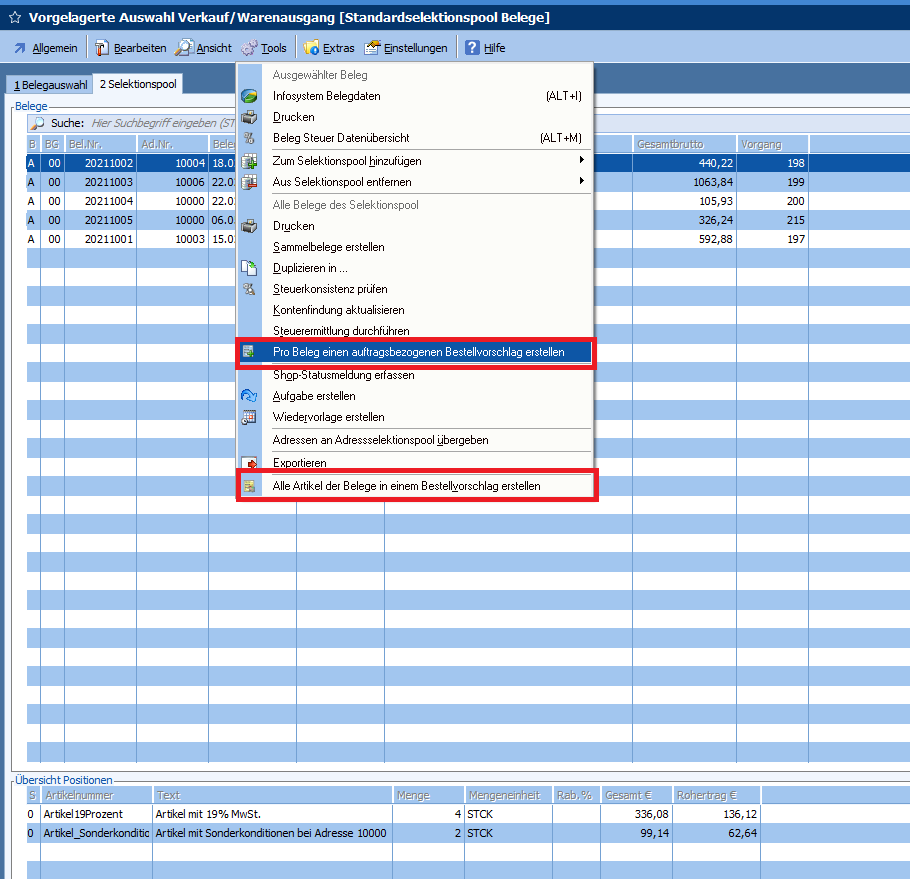This screenshot has height=879, width=910.
Task: Open the Hilfe toolbar button
Action: click(484, 48)
